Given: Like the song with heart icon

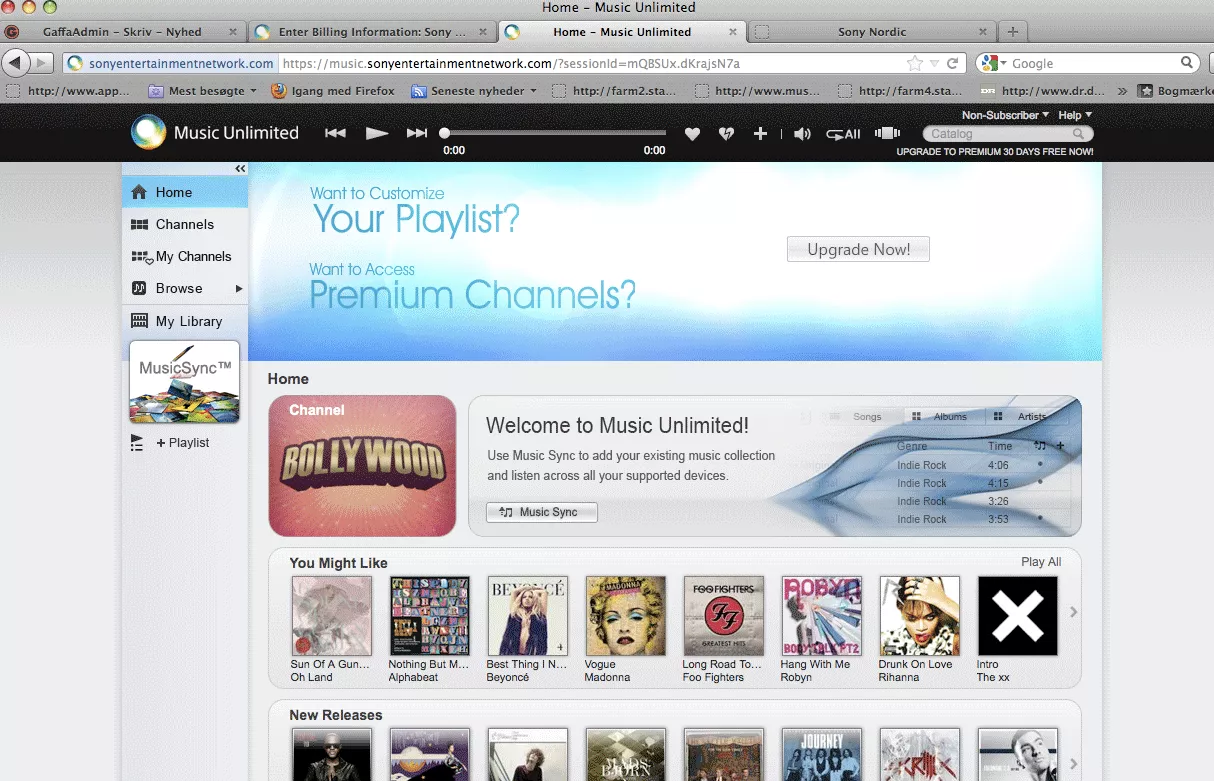Looking at the screenshot, I should coord(692,134).
